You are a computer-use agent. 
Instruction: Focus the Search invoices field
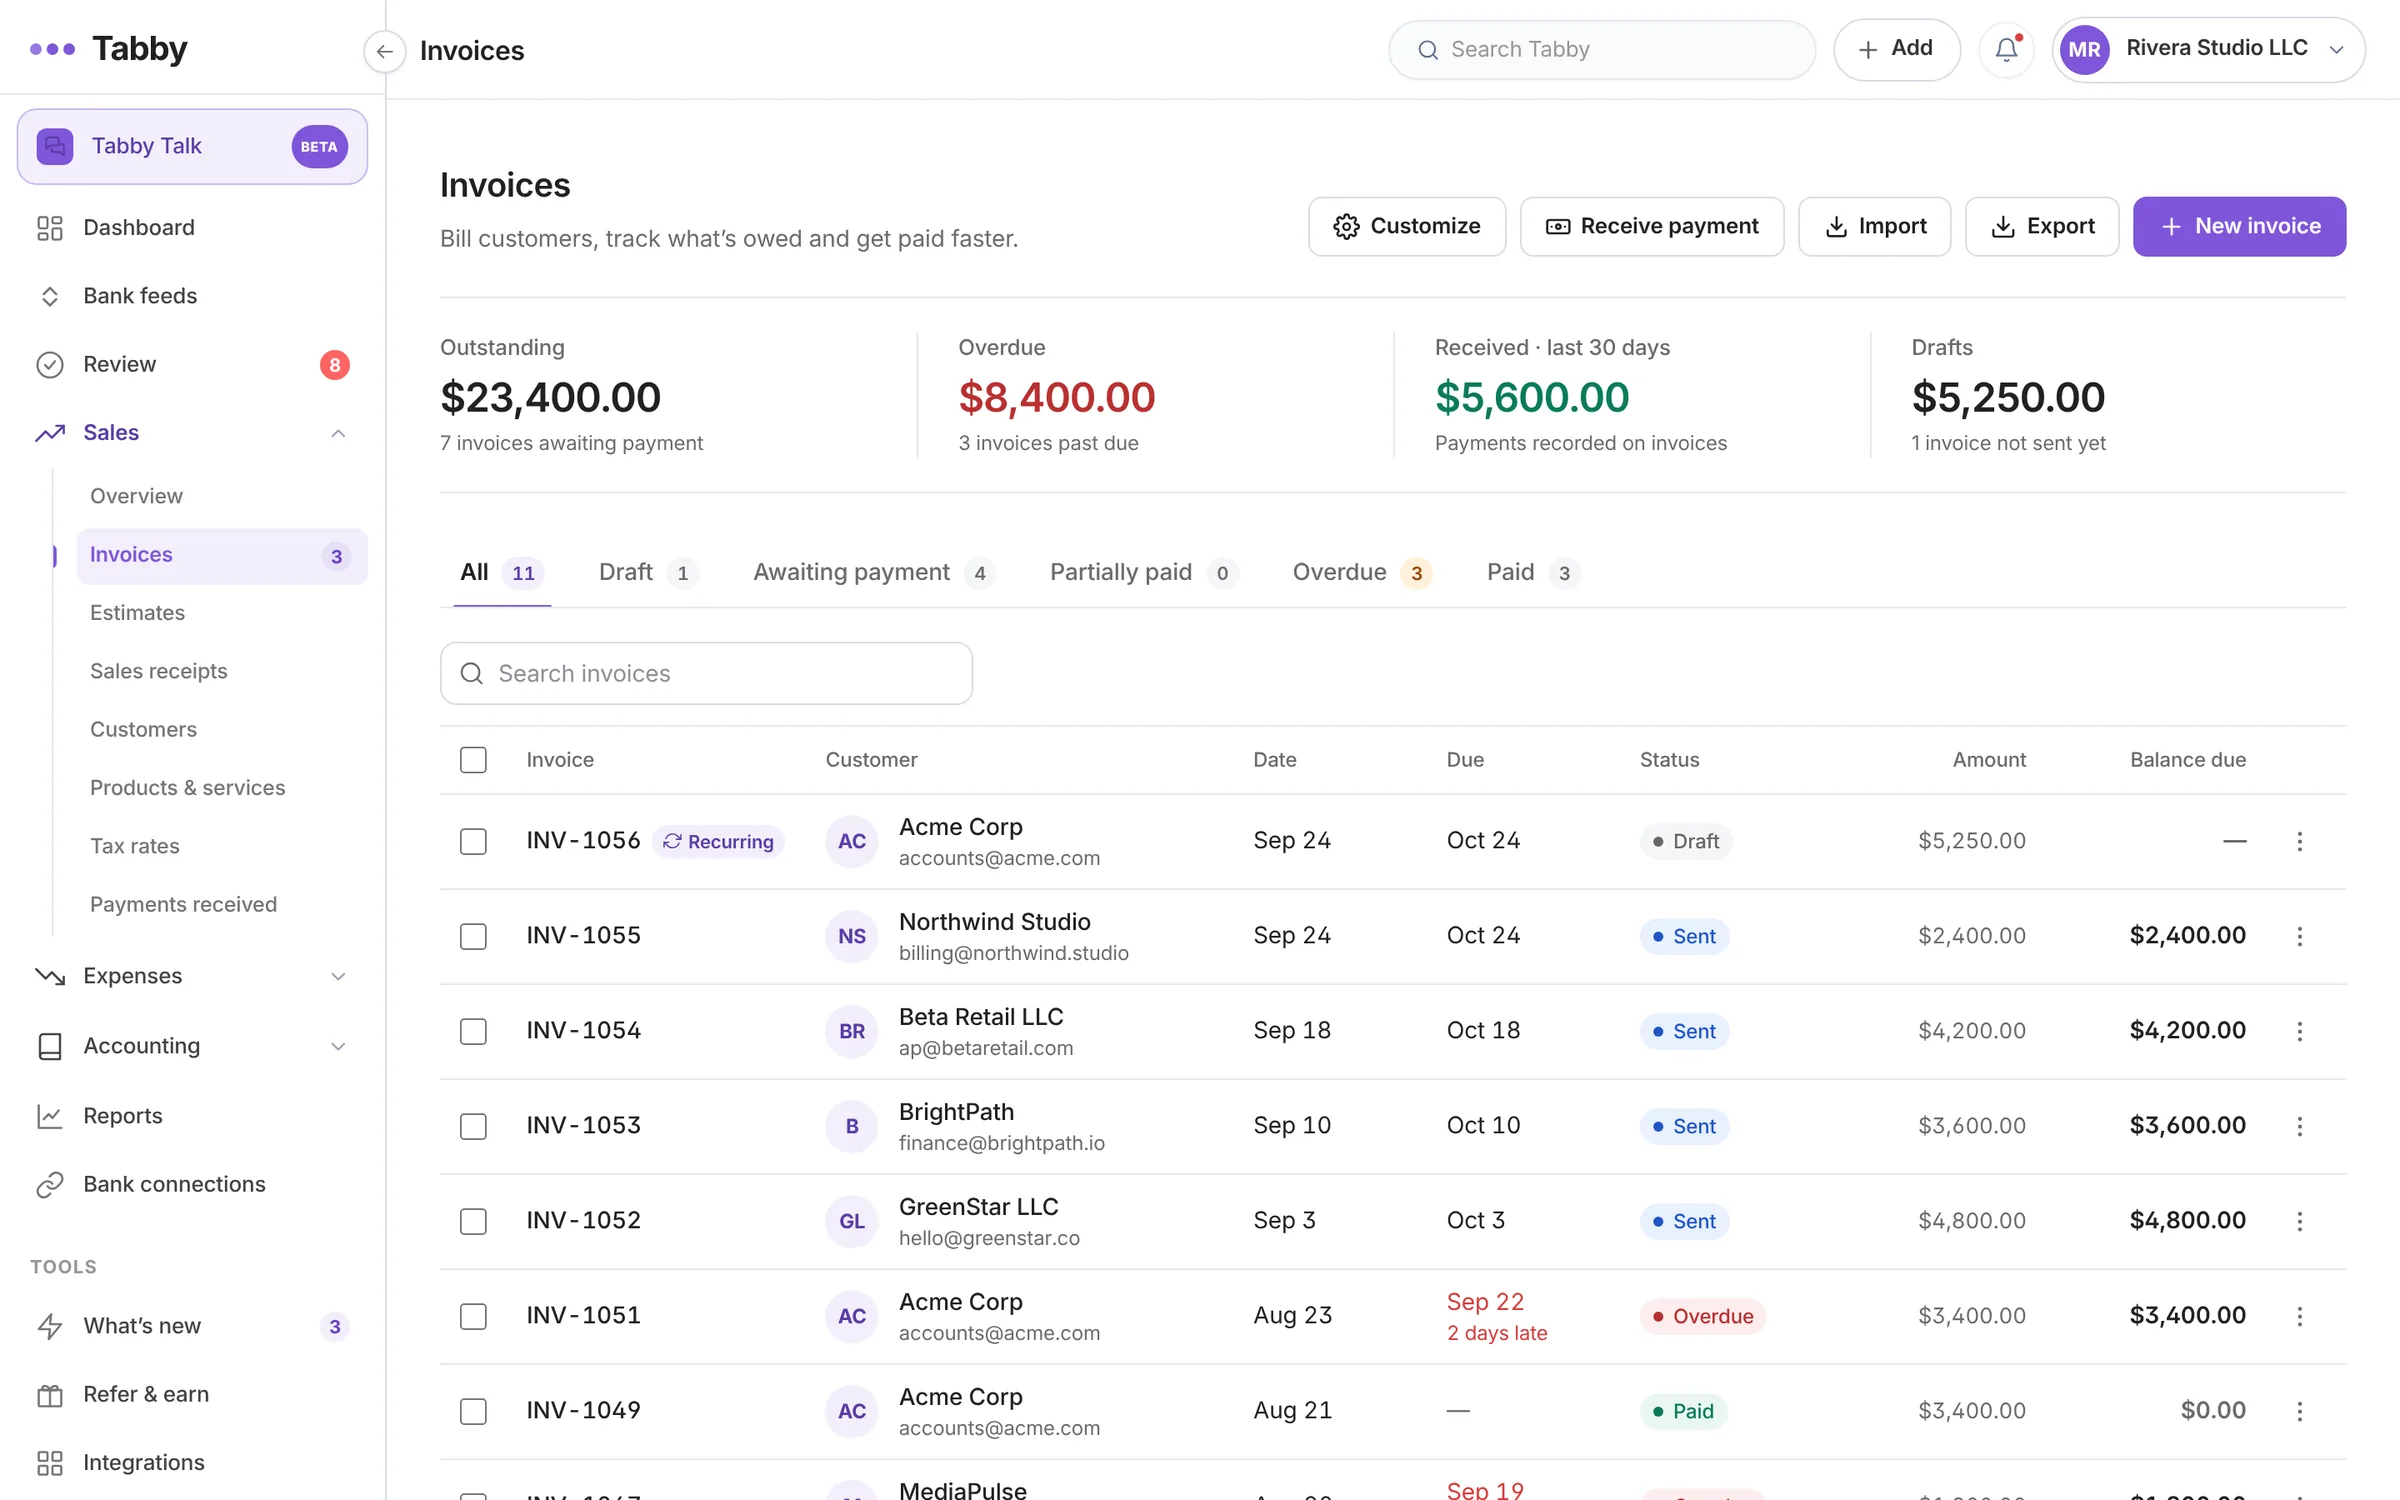[x=706, y=674]
